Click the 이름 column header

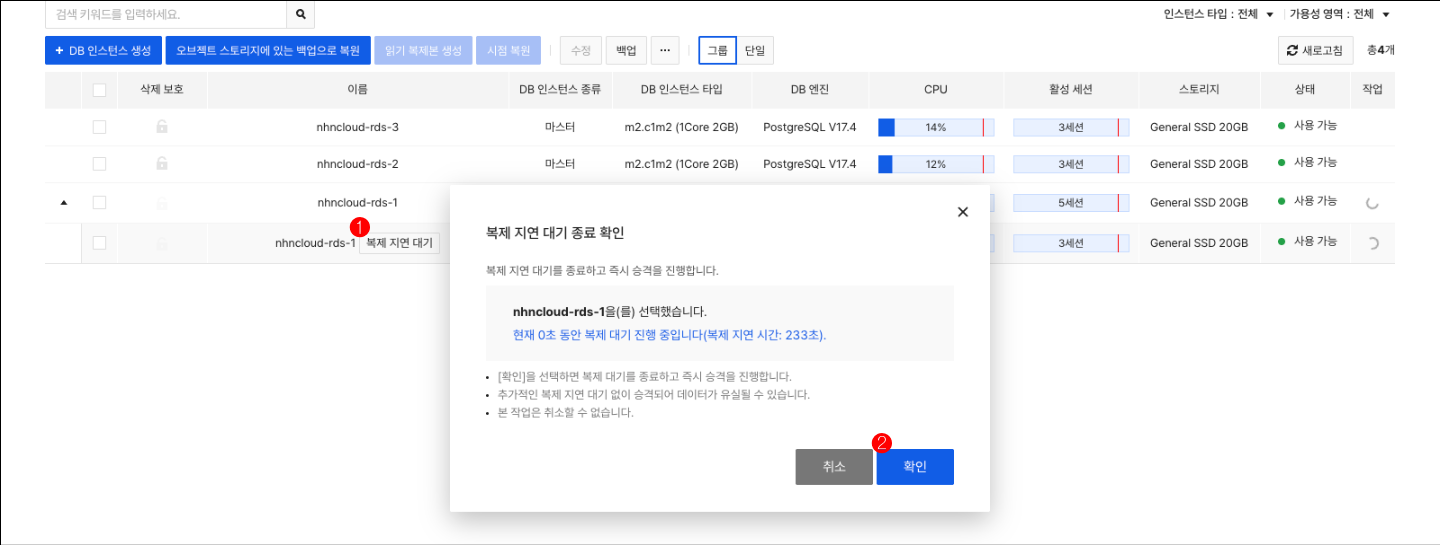point(357,90)
